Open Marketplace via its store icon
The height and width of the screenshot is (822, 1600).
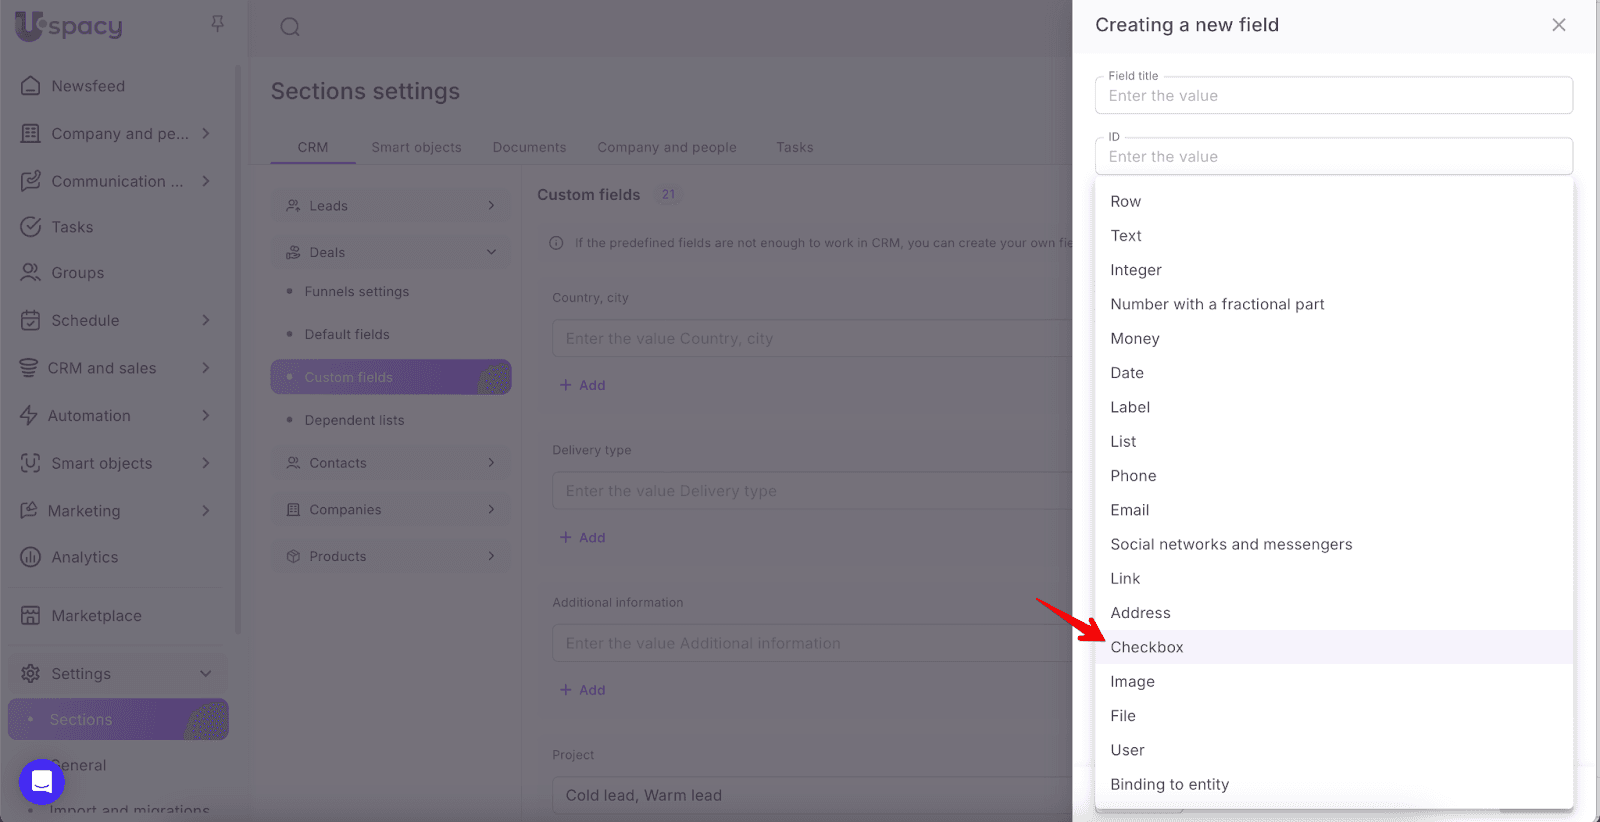click(x=31, y=616)
